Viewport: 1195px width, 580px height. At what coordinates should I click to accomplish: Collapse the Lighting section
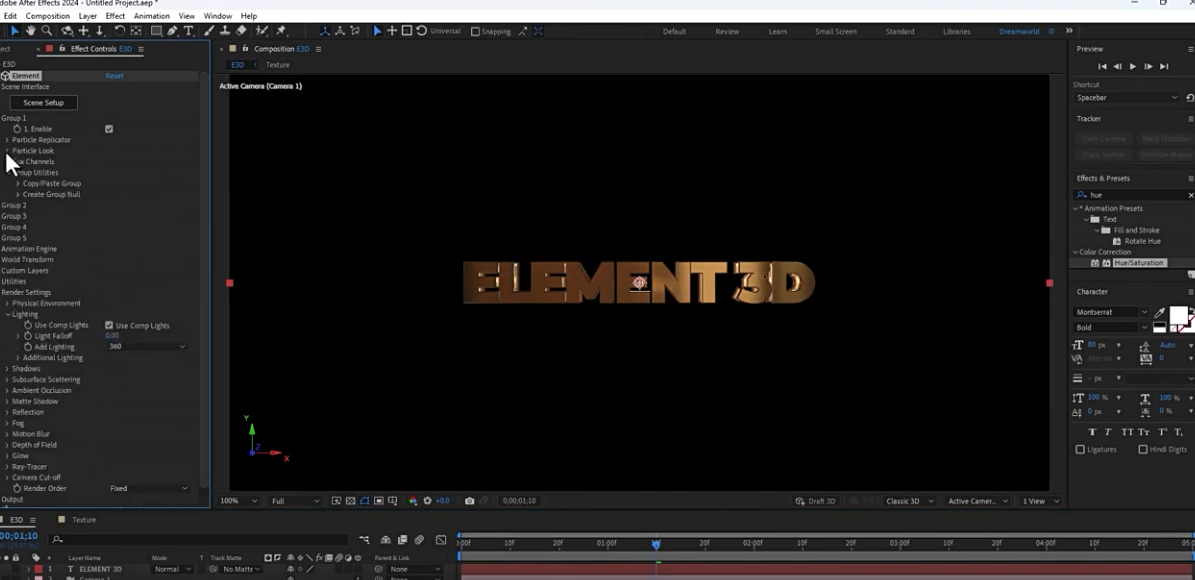(7, 314)
